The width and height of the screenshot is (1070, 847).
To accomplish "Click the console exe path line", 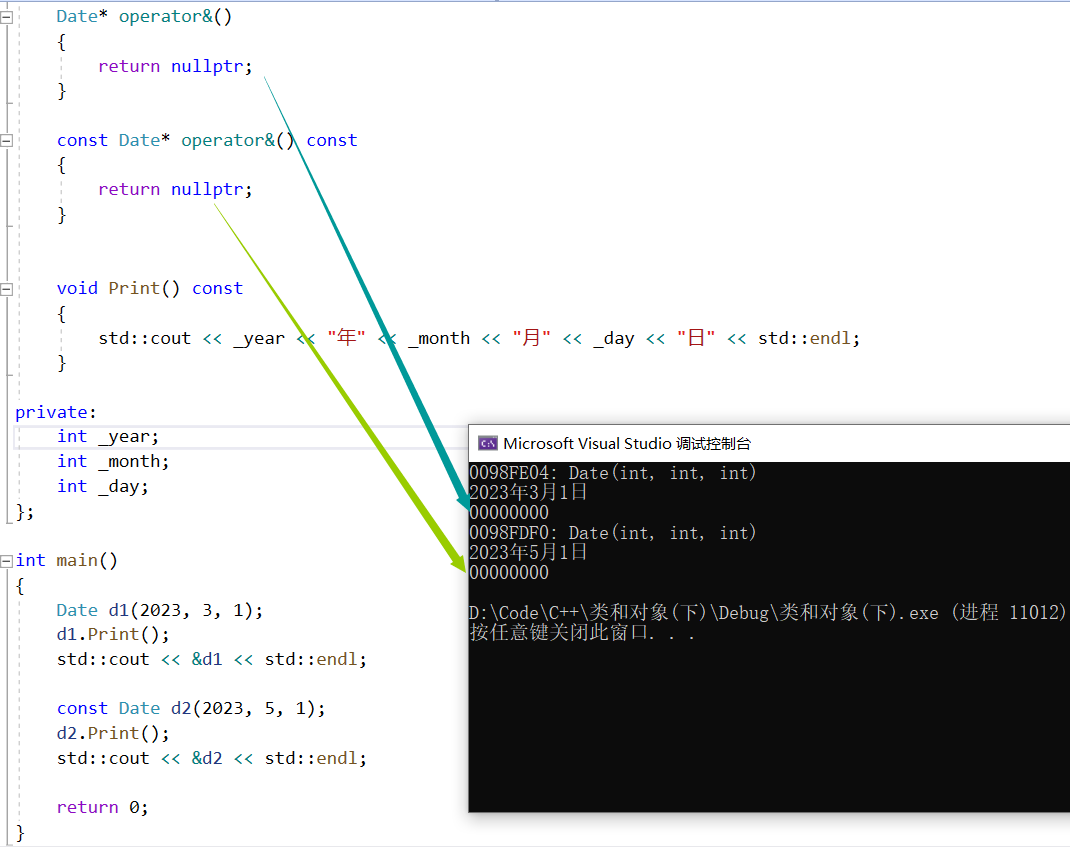I will tap(768, 612).
